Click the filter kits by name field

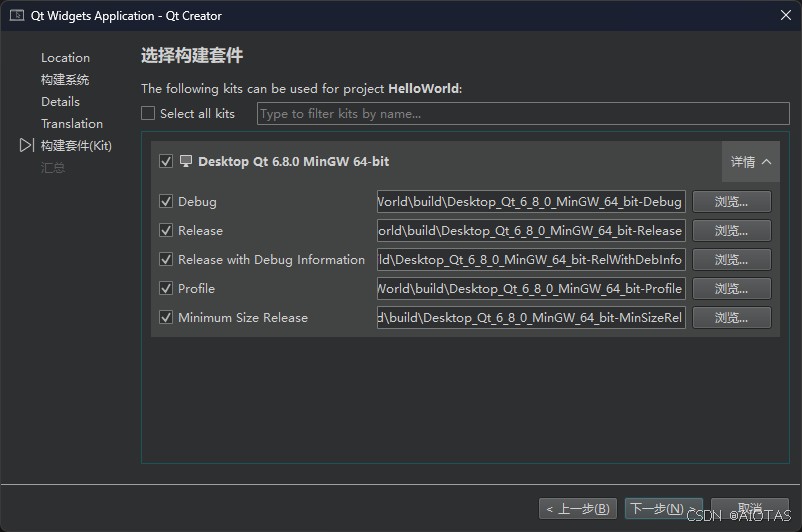point(523,114)
